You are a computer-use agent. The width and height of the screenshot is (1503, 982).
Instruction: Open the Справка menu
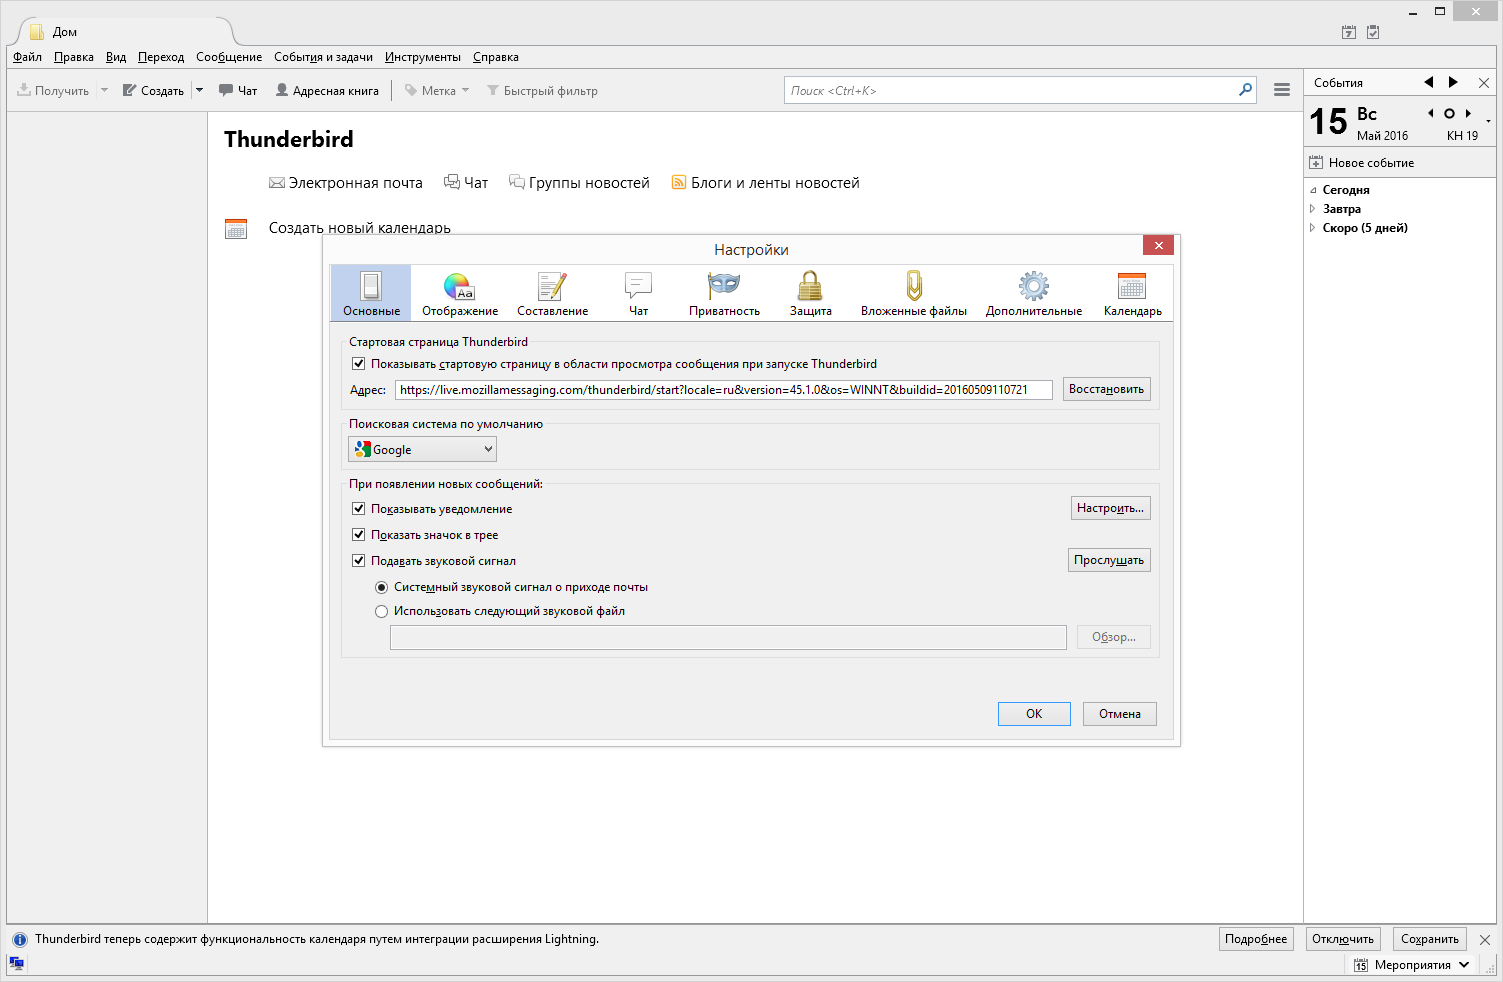click(x=496, y=57)
